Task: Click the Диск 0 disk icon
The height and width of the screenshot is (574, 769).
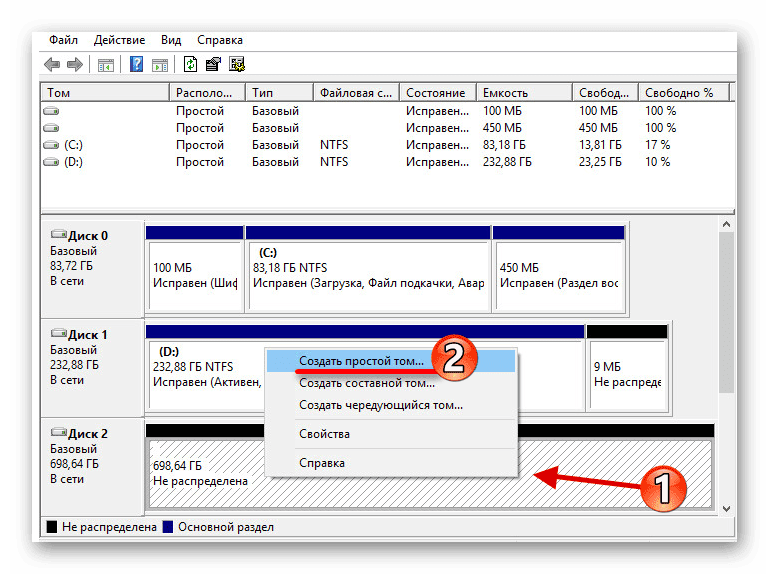Action: click(59, 235)
